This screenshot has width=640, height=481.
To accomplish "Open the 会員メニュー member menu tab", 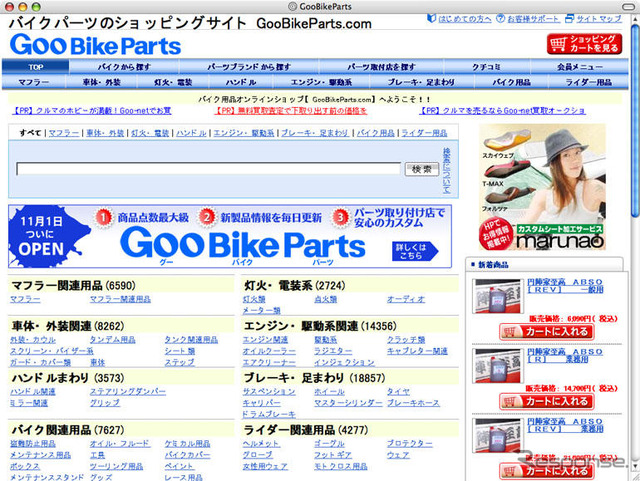I will coord(579,67).
